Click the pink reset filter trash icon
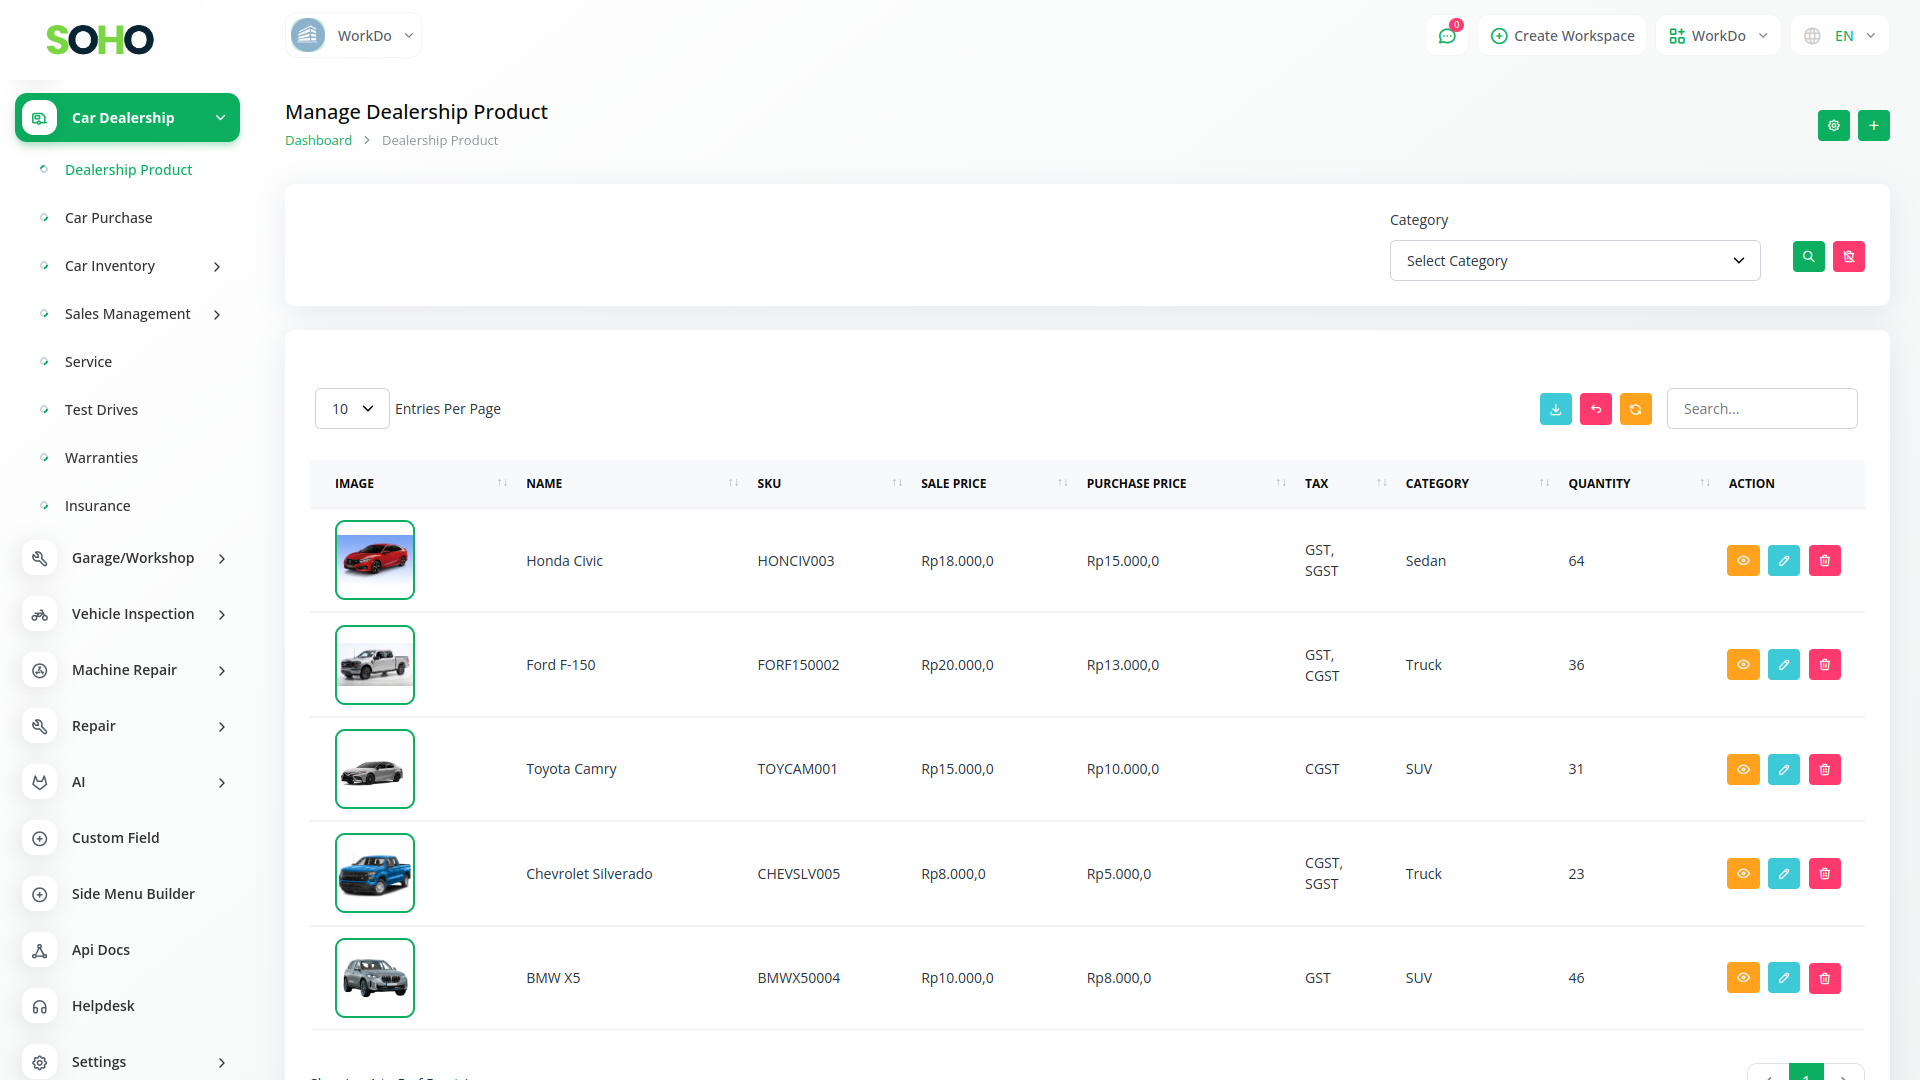This screenshot has height=1080, width=1920. (x=1848, y=257)
